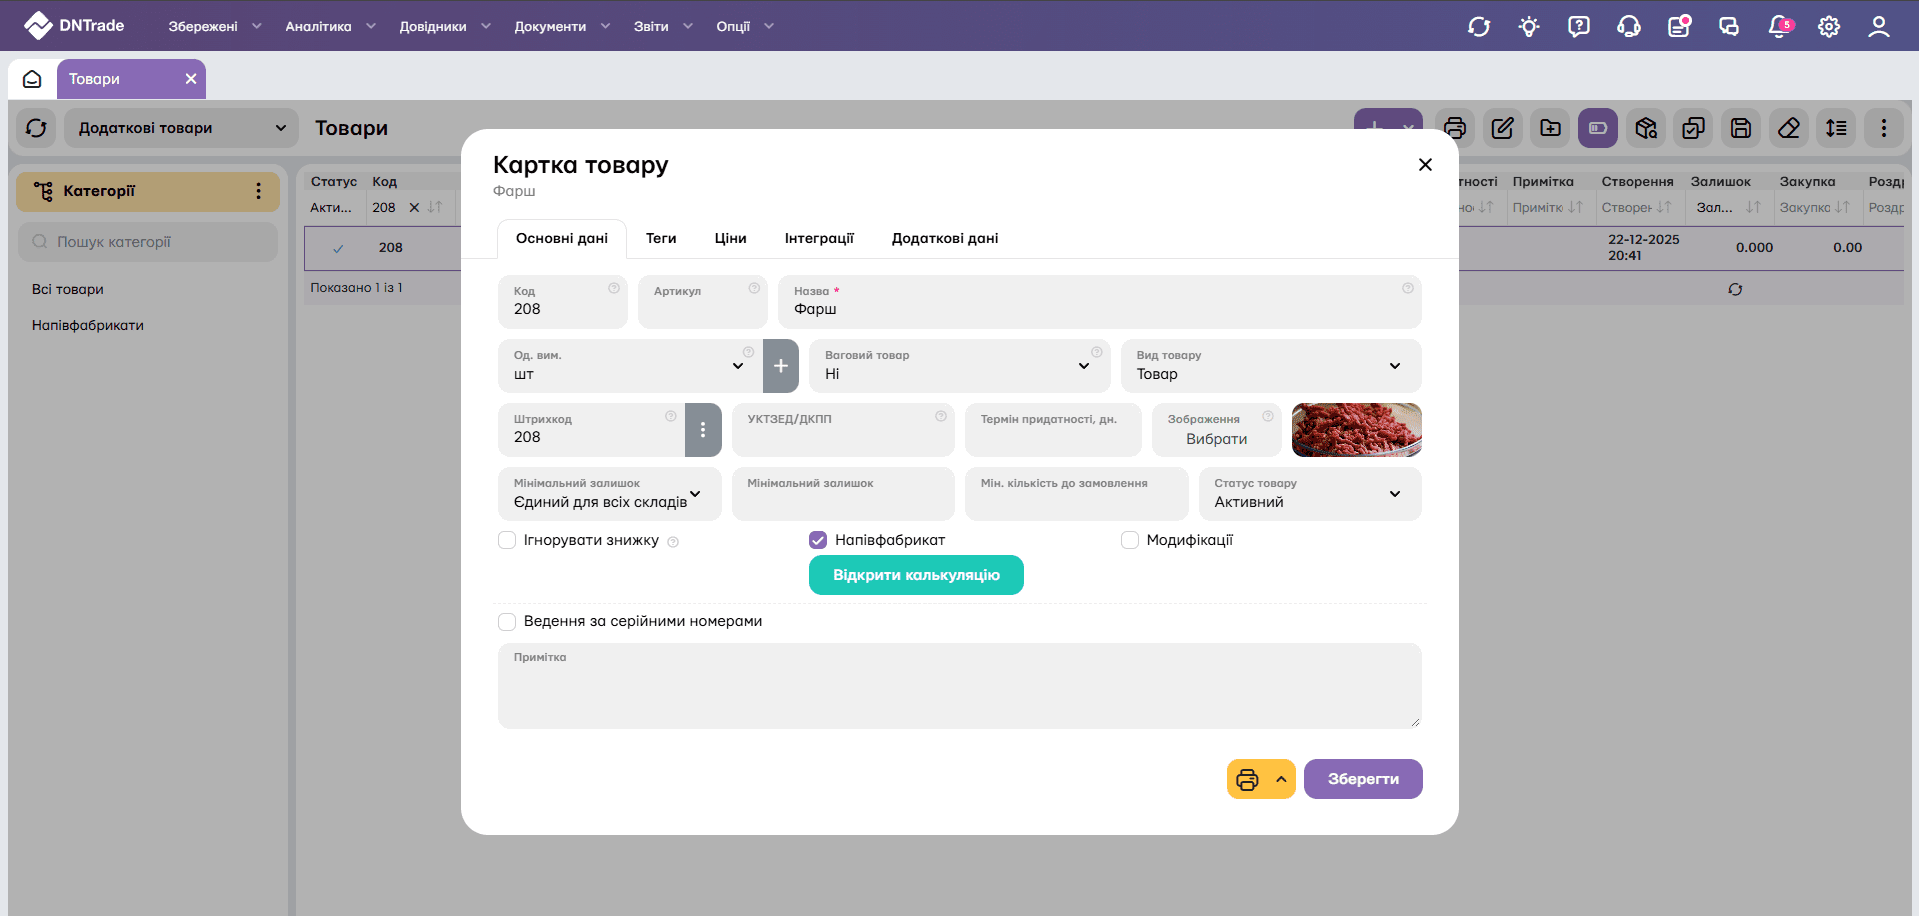Open the Вид товару dropdown
The width and height of the screenshot is (1919, 916).
tap(1270, 366)
